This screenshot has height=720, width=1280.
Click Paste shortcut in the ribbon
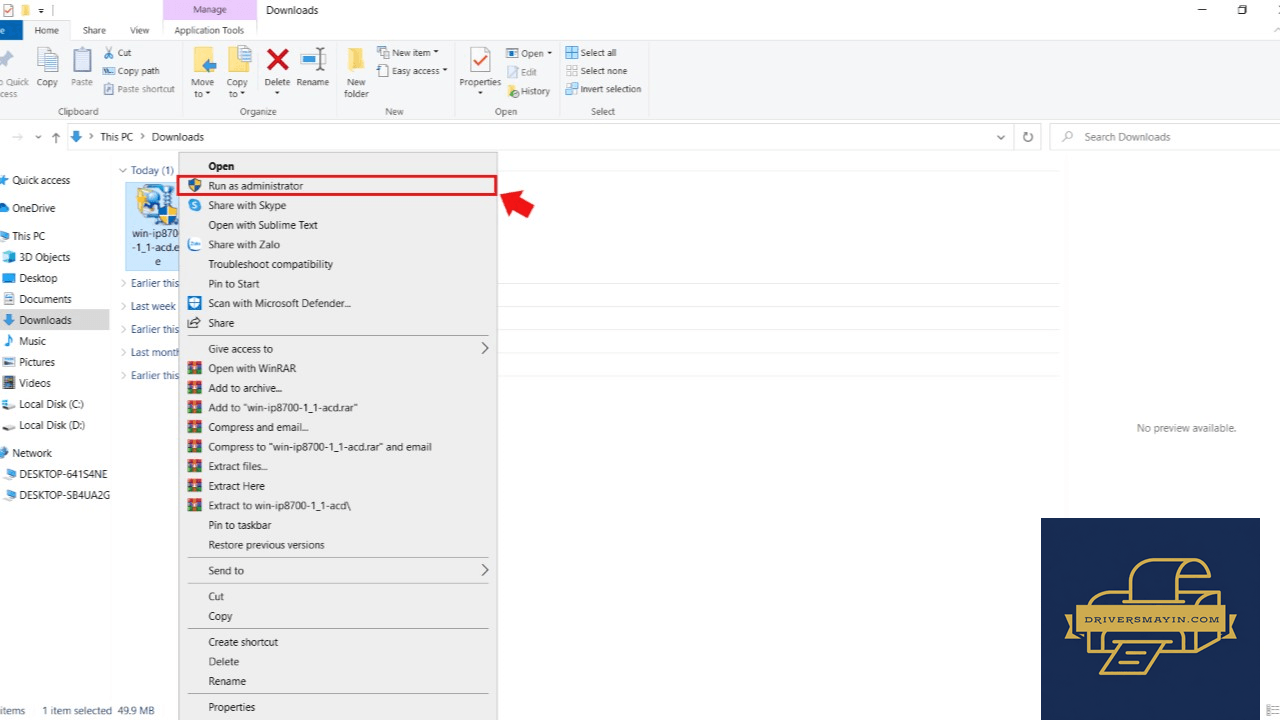(x=139, y=89)
